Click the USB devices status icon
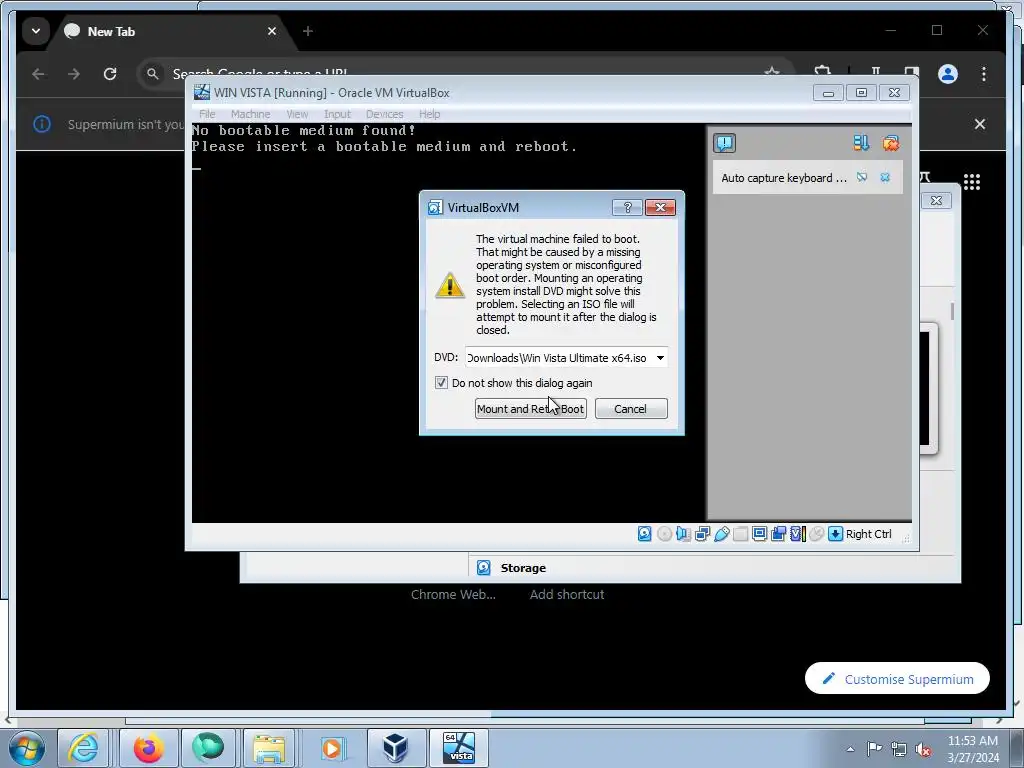The image size is (1024, 768). click(722, 534)
